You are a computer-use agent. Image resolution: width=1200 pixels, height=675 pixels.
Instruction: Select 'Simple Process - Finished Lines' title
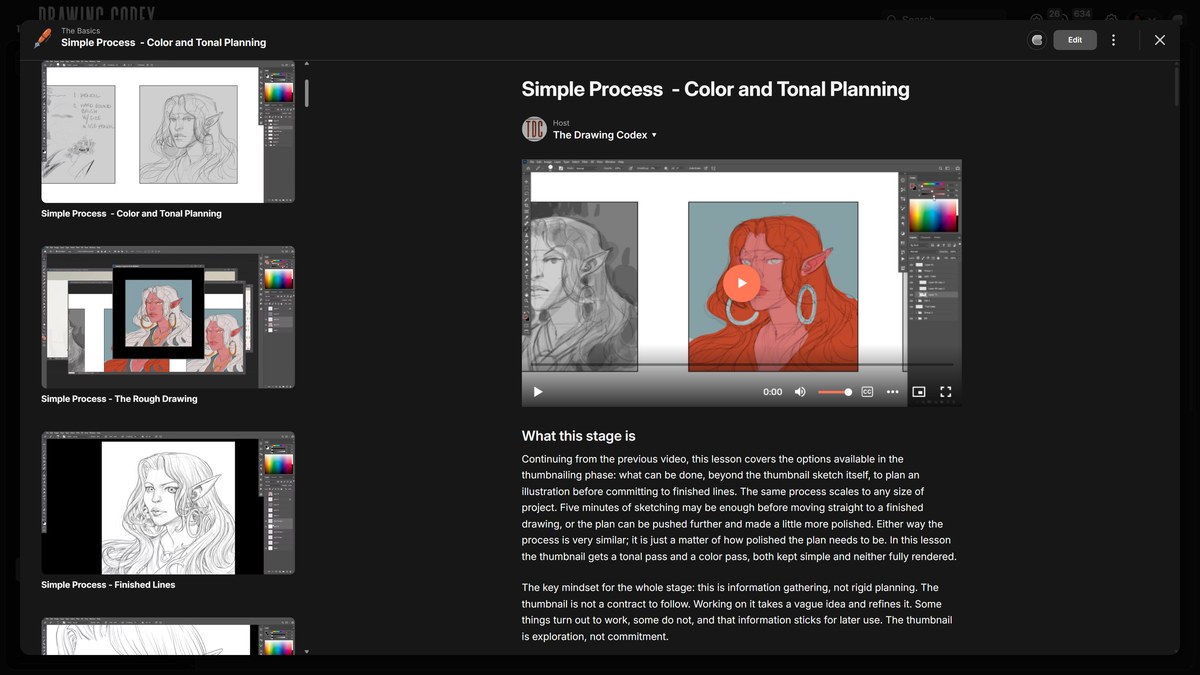(x=108, y=585)
